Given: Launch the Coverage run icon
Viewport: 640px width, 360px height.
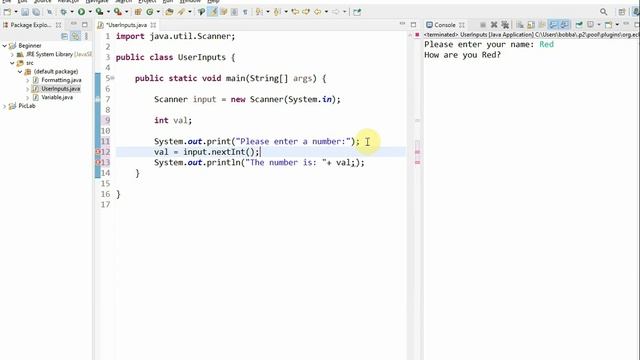Looking at the screenshot, I should tap(99, 12).
